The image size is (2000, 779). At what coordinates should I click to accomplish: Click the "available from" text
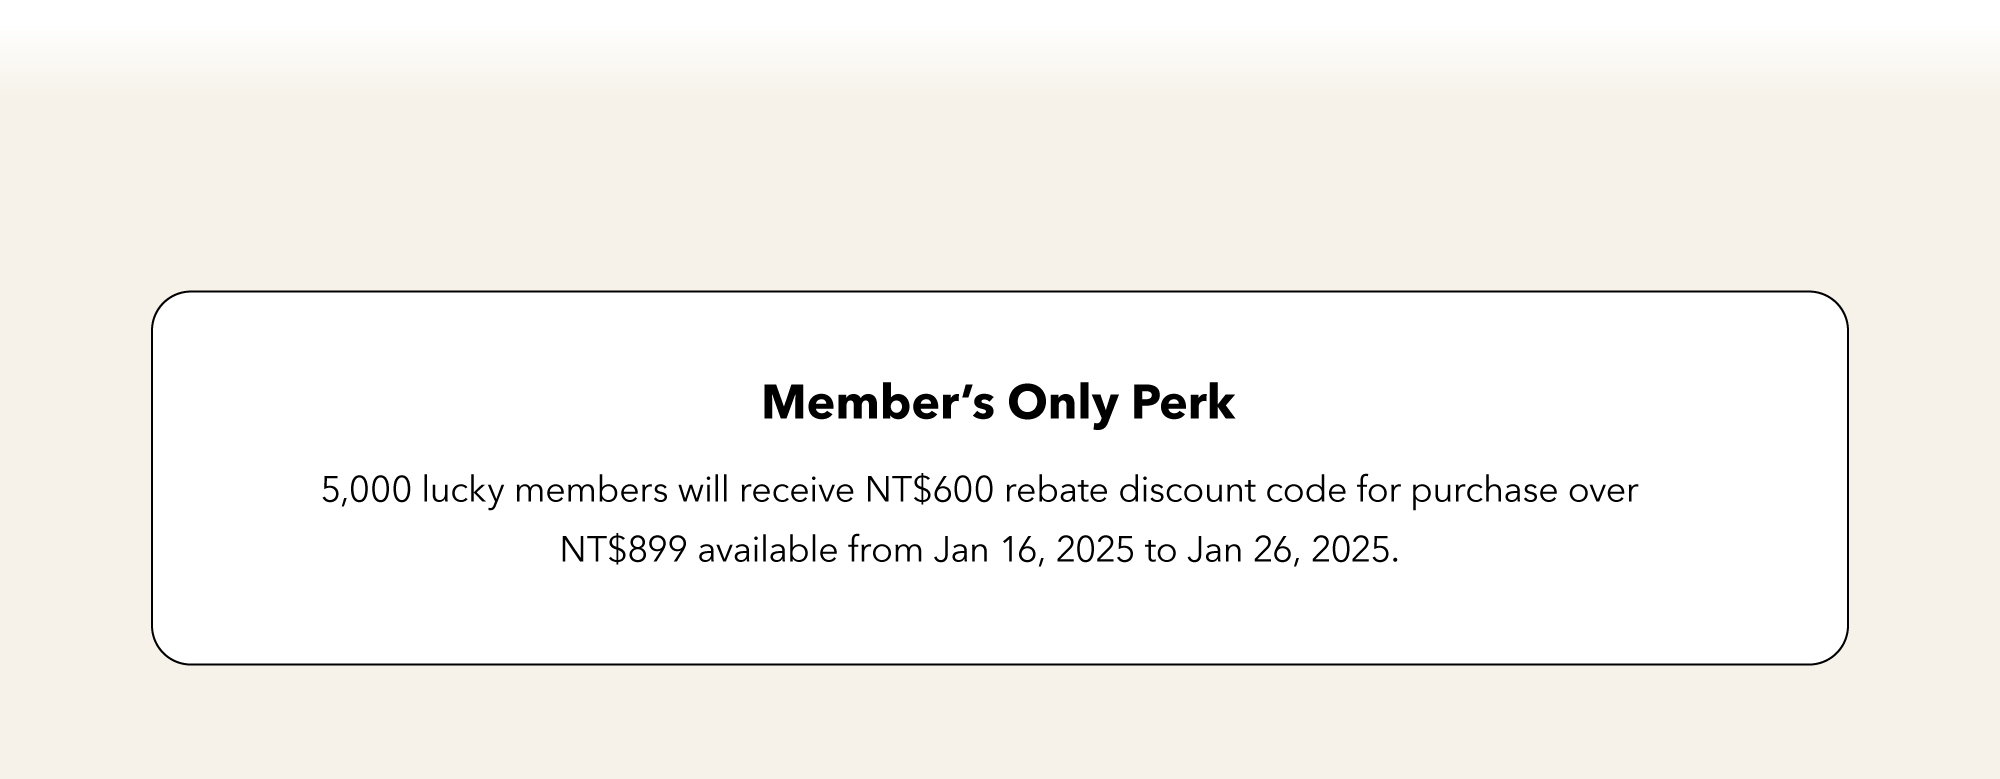810,550
